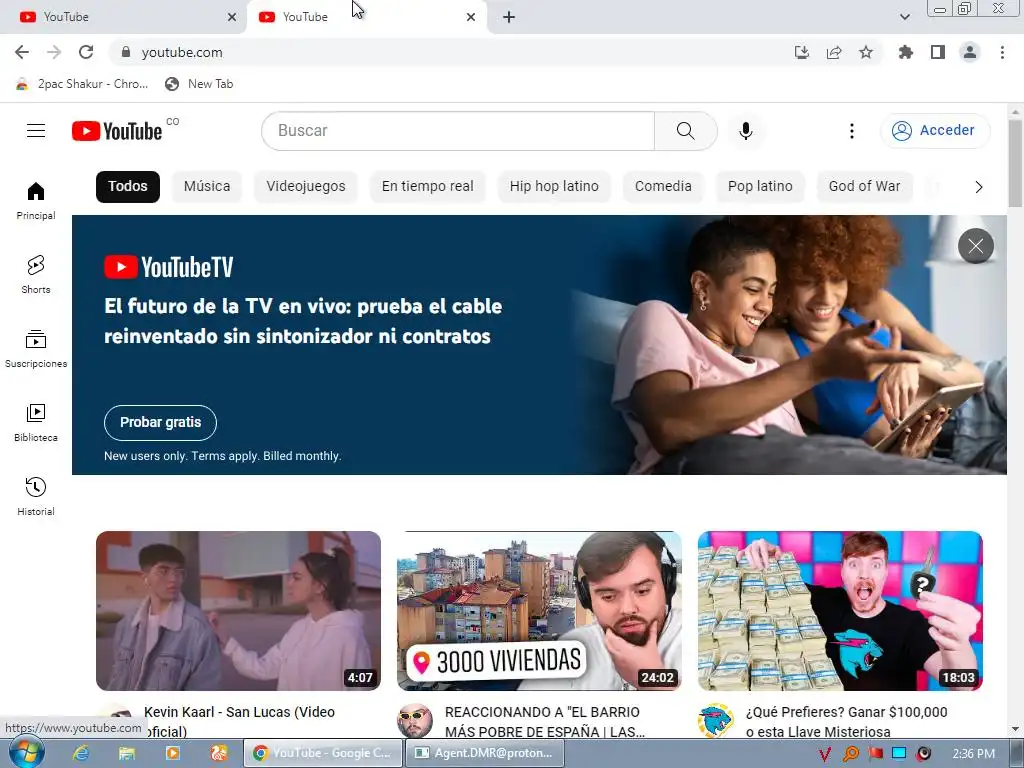
Task: Close the active YouTube tab
Action: click(471, 17)
